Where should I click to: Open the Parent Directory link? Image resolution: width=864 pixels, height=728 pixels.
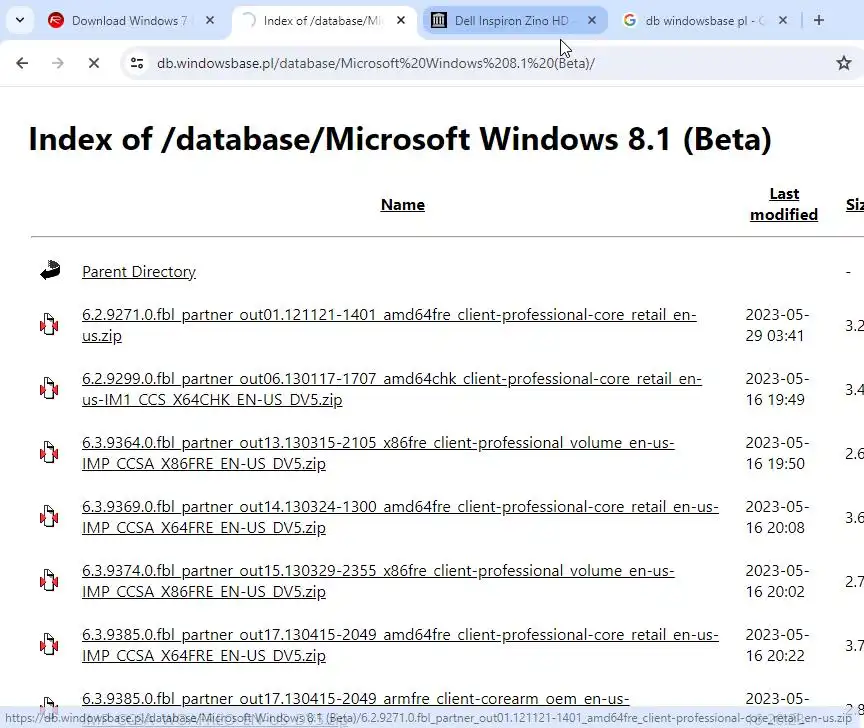(x=139, y=272)
